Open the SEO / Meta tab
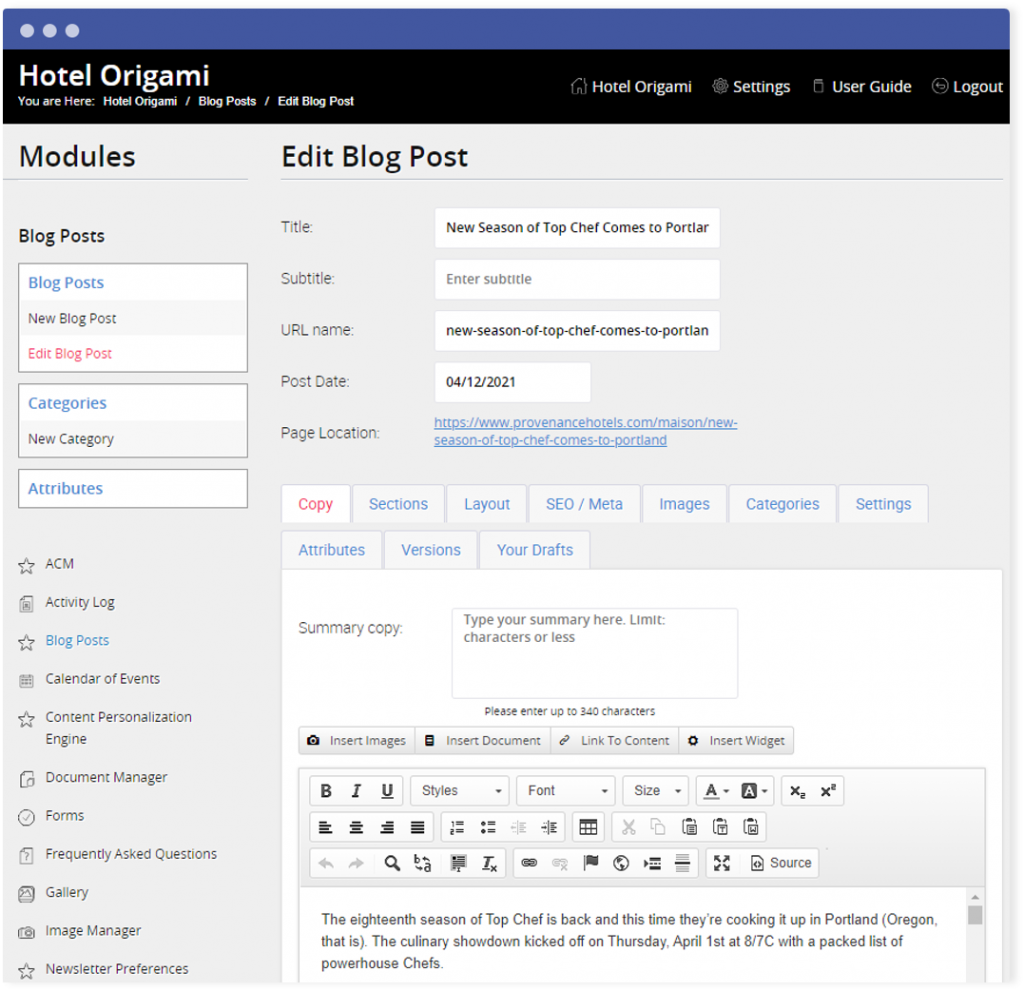Image resolution: width=1024 pixels, height=991 pixels. point(584,504)
